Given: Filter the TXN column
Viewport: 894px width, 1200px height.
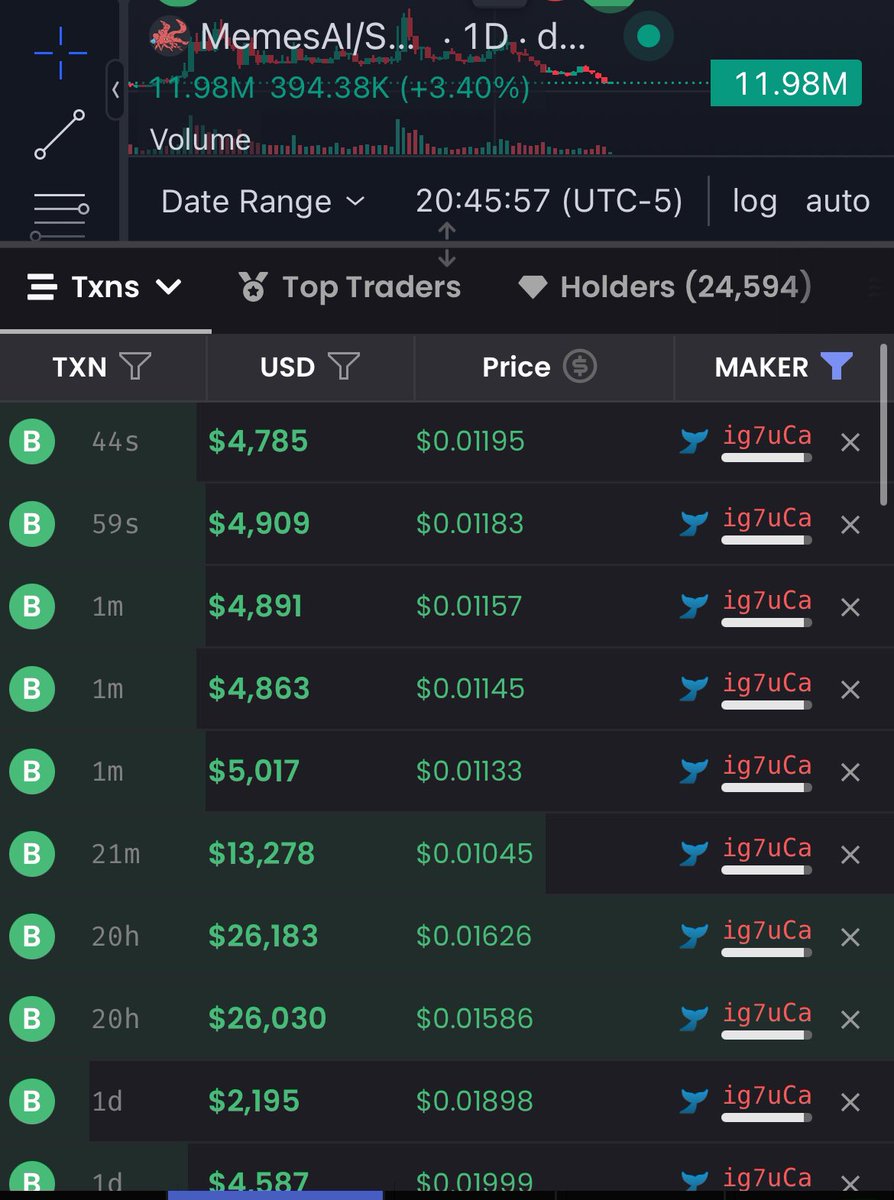Looking at the screenshot, I should coord(135,367).
